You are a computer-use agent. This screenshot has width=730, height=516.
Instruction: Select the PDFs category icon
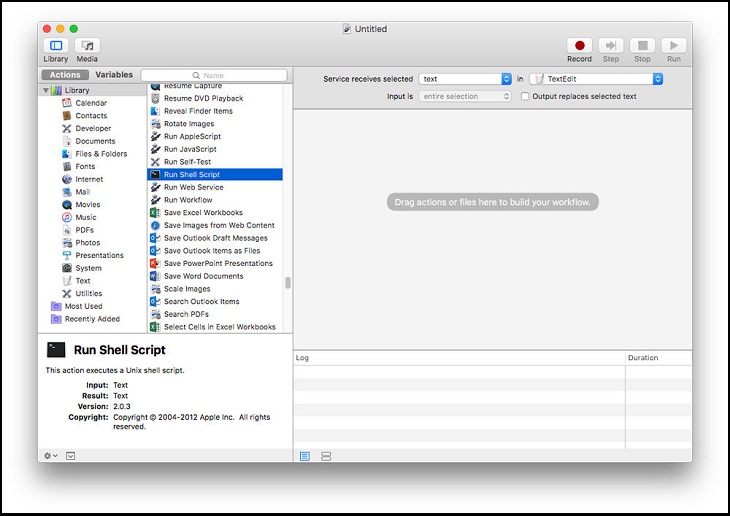(67, 230)
